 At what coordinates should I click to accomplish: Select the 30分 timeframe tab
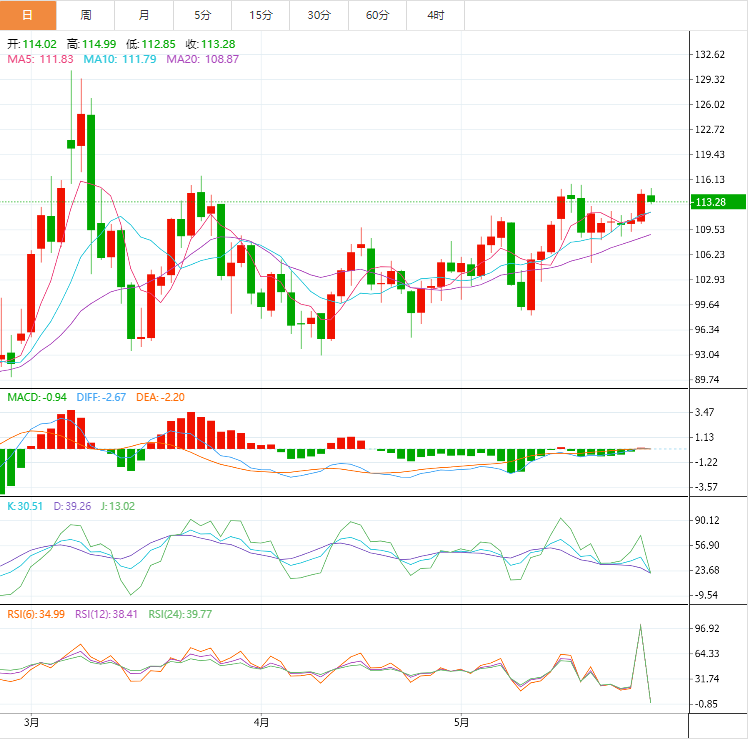[318, 15]
